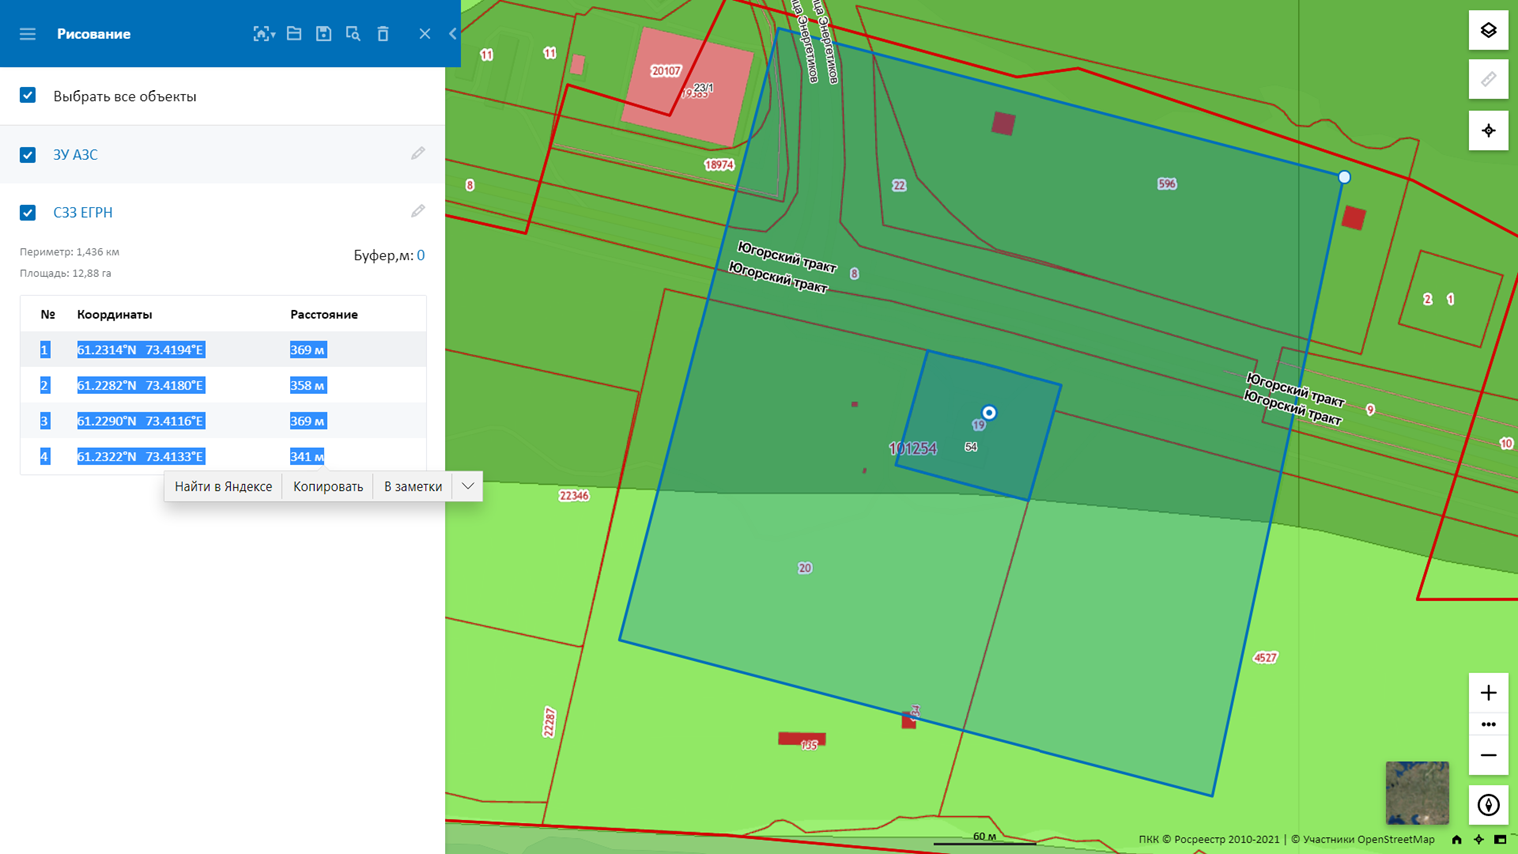The image size is (1518, 854).
Task: Zoom in the map with plus button
Action: [1488, 693]
